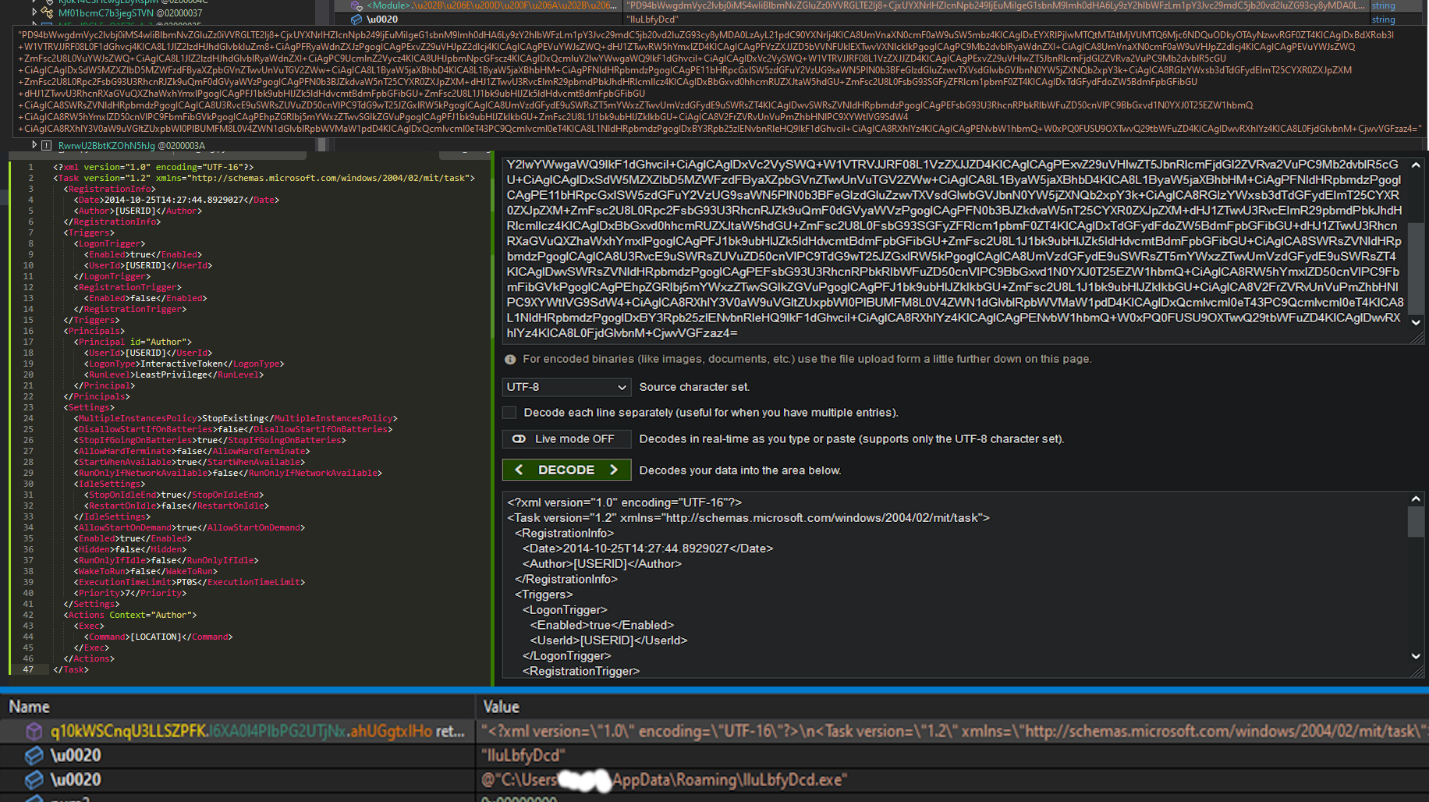1429x802 pixels.
Task: Click the info icon beside encoded binaries note
Action: (510, 359)
